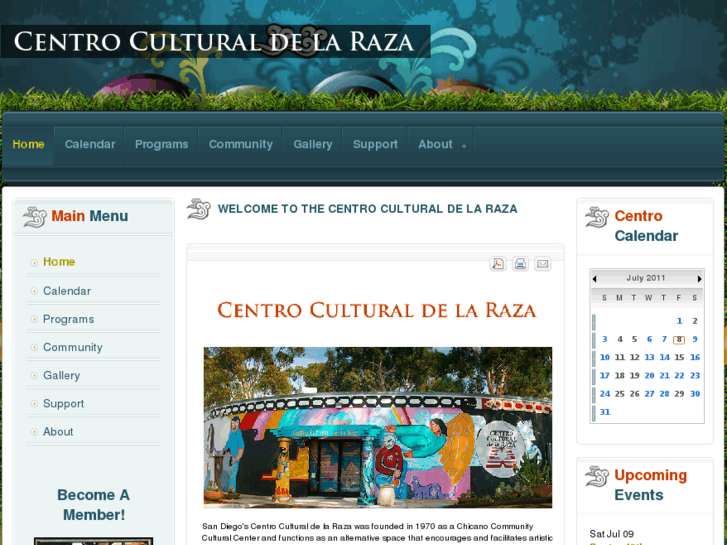
Task: Select July 22 in the calendar
Action: coord(679,376)
